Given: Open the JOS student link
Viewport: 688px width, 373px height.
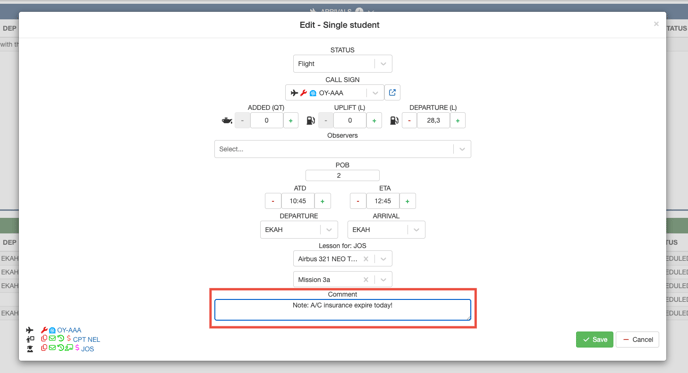Looking at the screenshot, I should 88,349.
